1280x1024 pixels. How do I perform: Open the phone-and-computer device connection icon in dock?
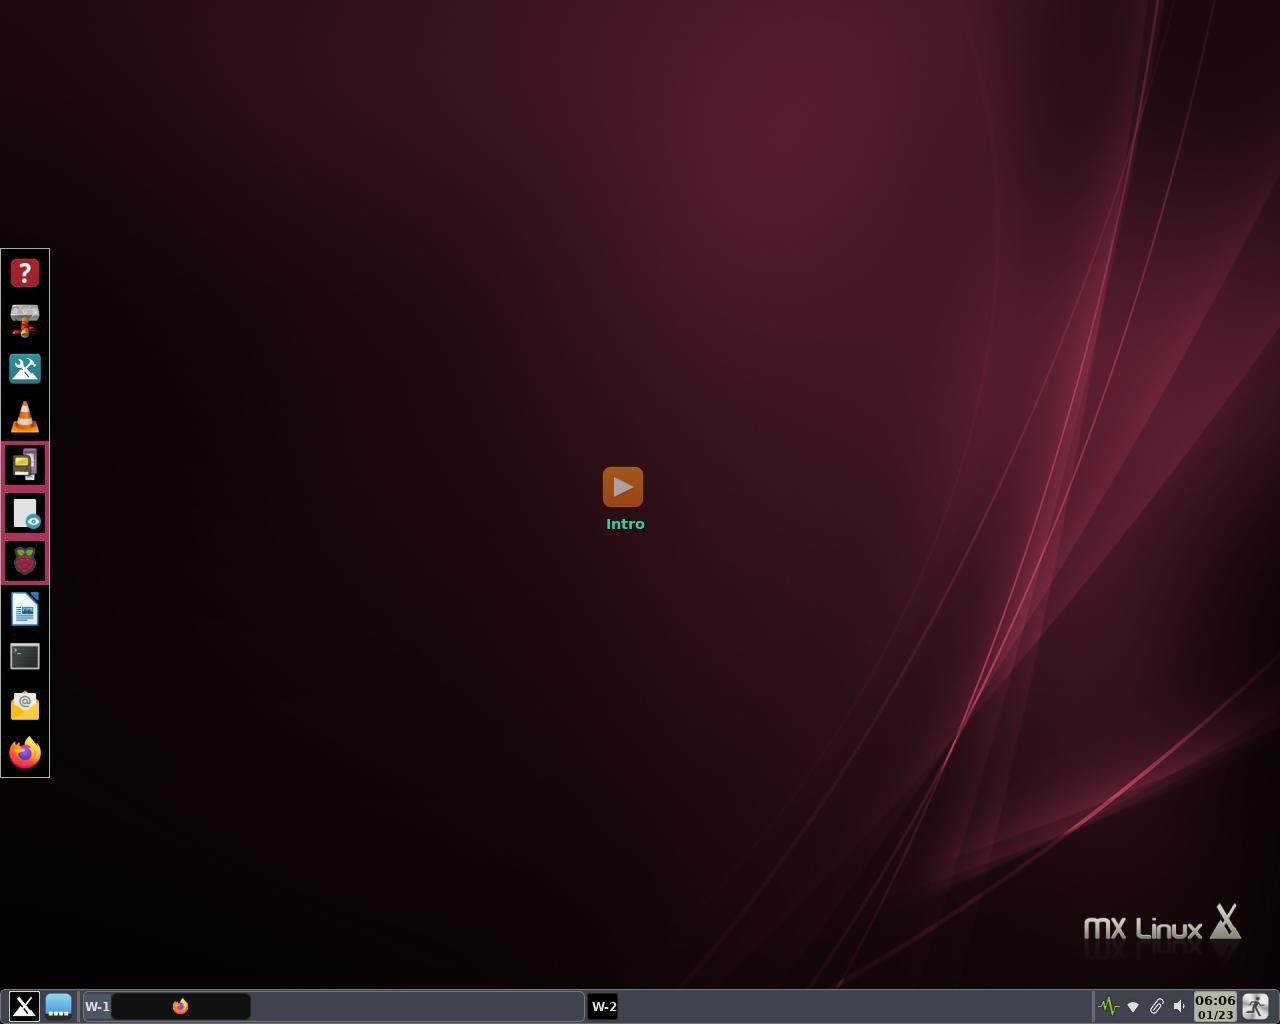pyautogui.click(x=25, y=465)
